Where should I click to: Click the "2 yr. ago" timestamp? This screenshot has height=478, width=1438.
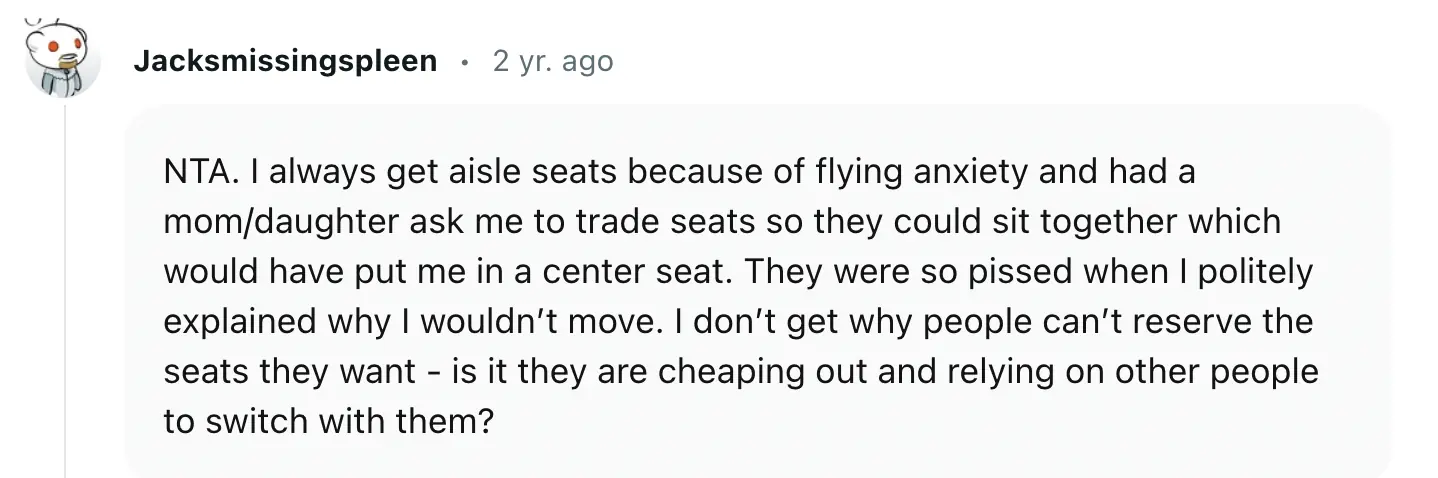point(553,61)
